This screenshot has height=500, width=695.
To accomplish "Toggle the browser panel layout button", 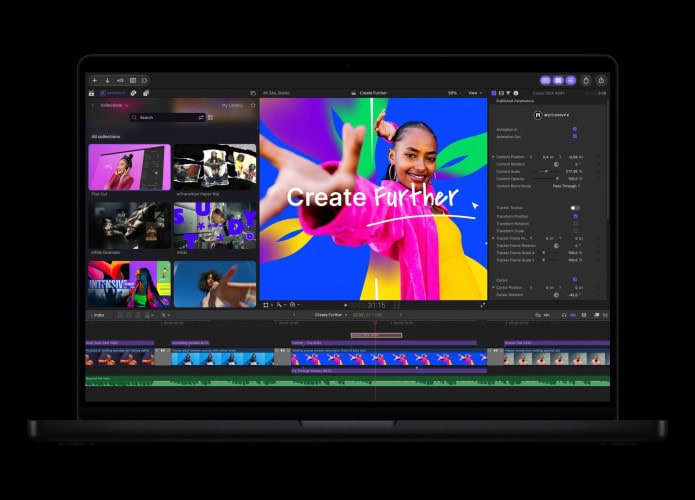I will [x=546, y=80].
